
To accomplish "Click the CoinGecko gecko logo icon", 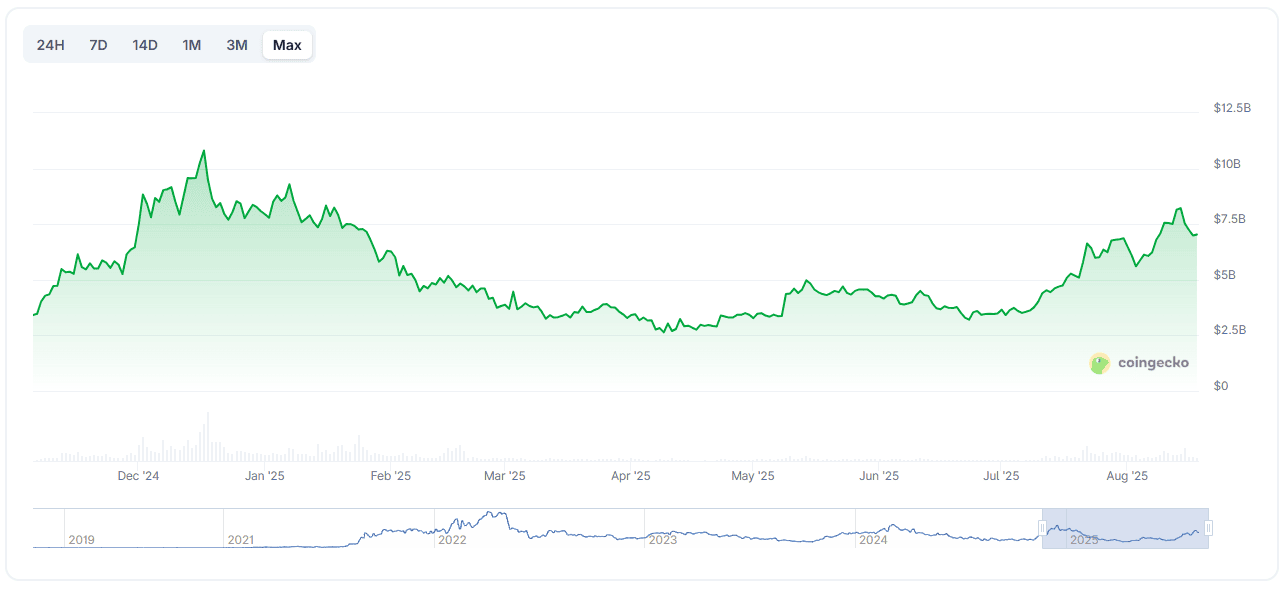I will tap(1100, 363).
